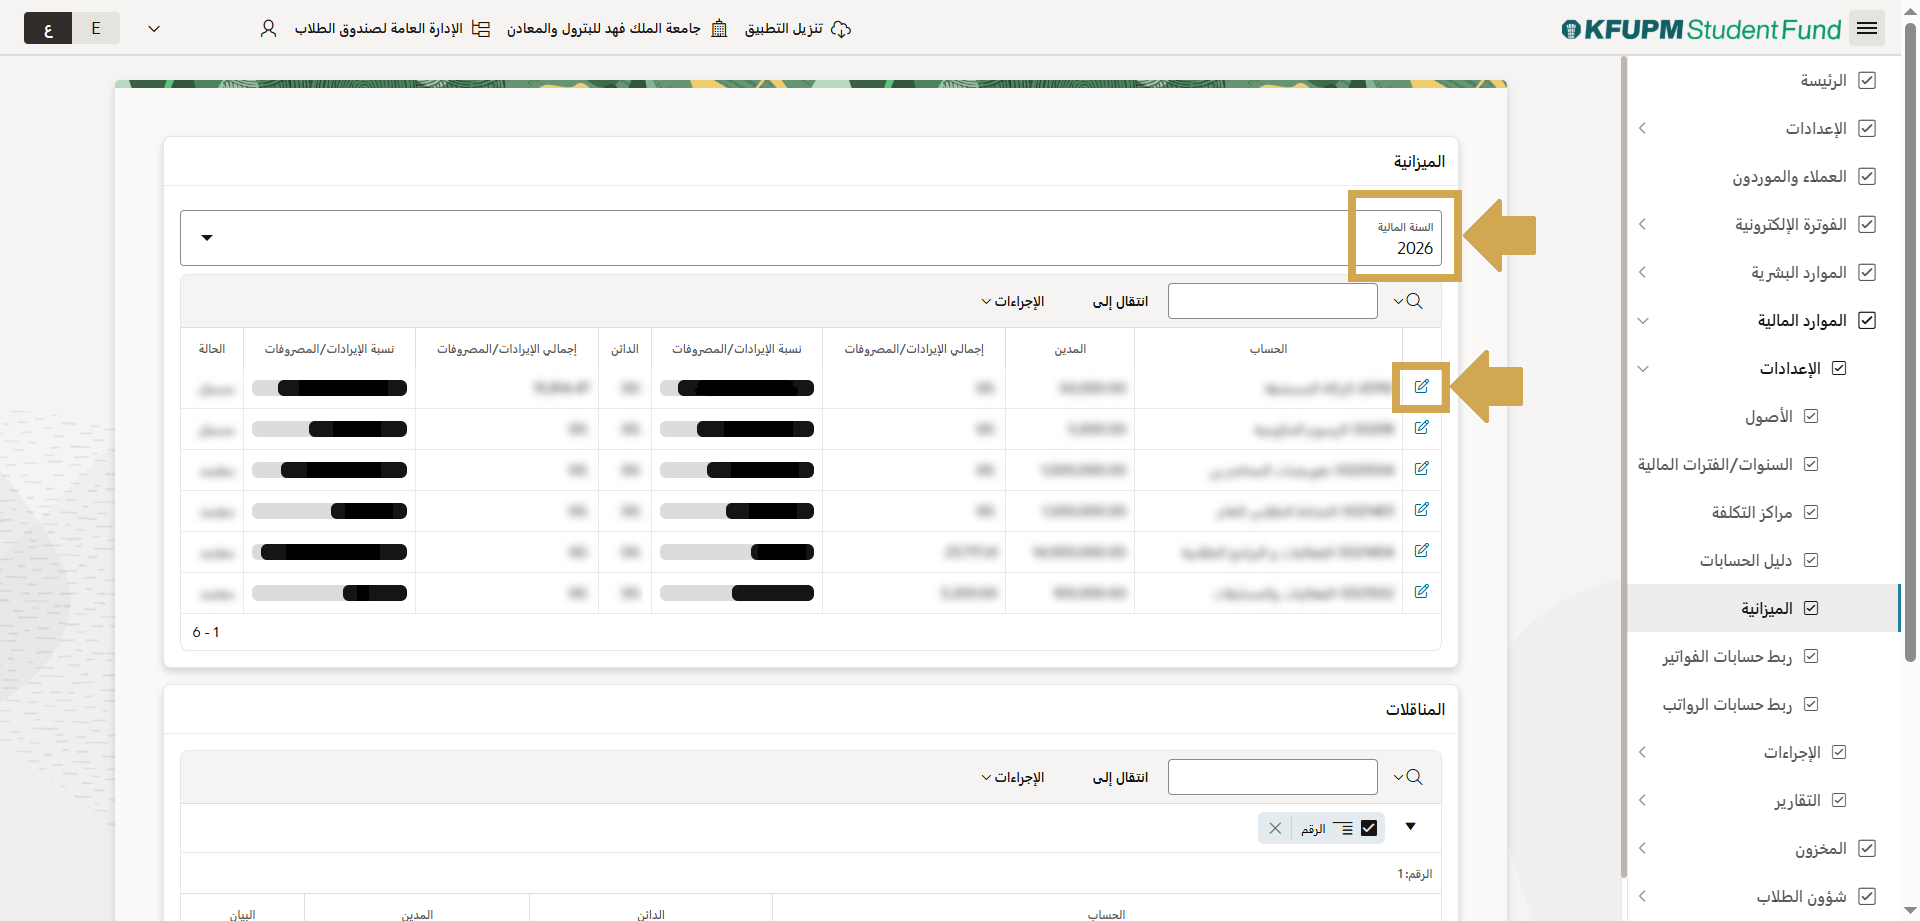This screenshot has width=1920, height=921.
Task: Click the page vertical scrollbar at far right
Action: [1910, 340]
